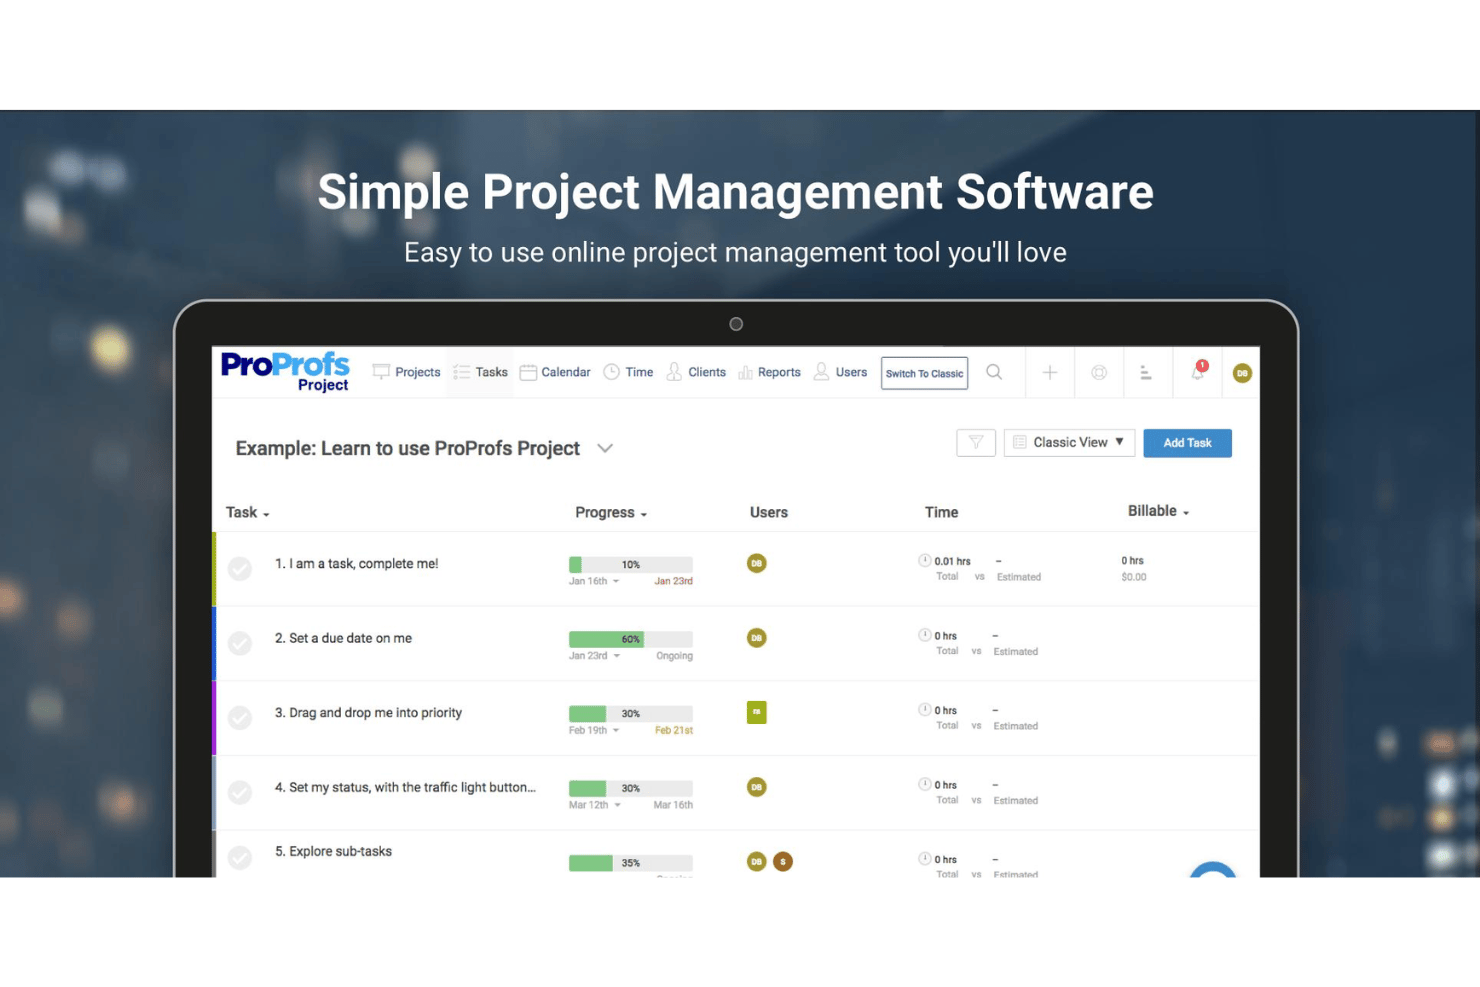Viewport: 1480px width, 987px height.
Task: Click the time clock icon for task 1
Action: [925, 561]
